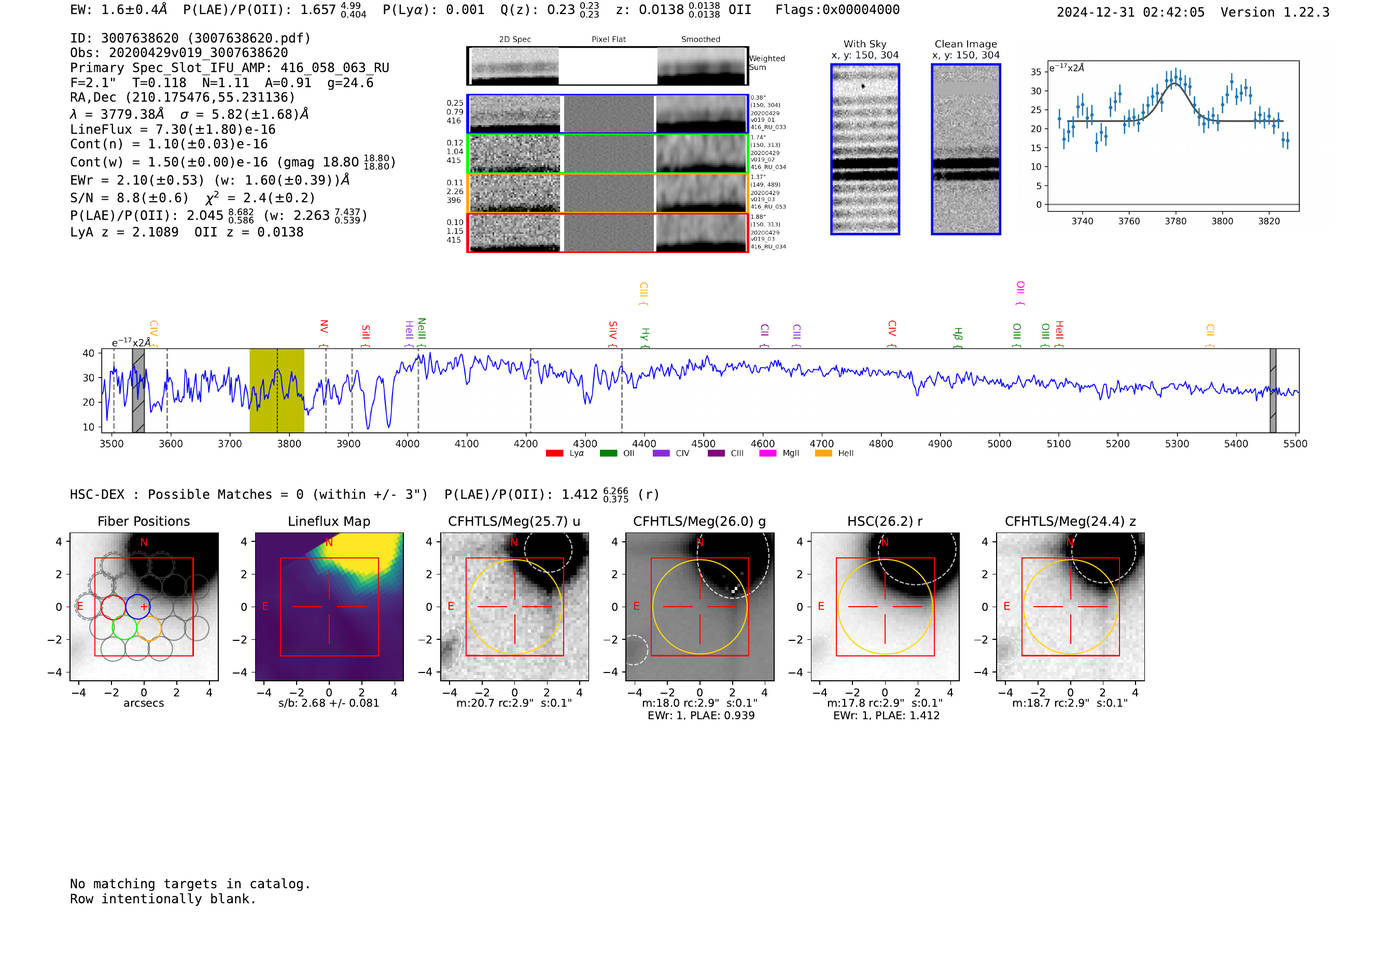Click the Hβ line marker above spectrum
The height and width of the screenshot is (953, 1400).
click(x=958, y=337)
